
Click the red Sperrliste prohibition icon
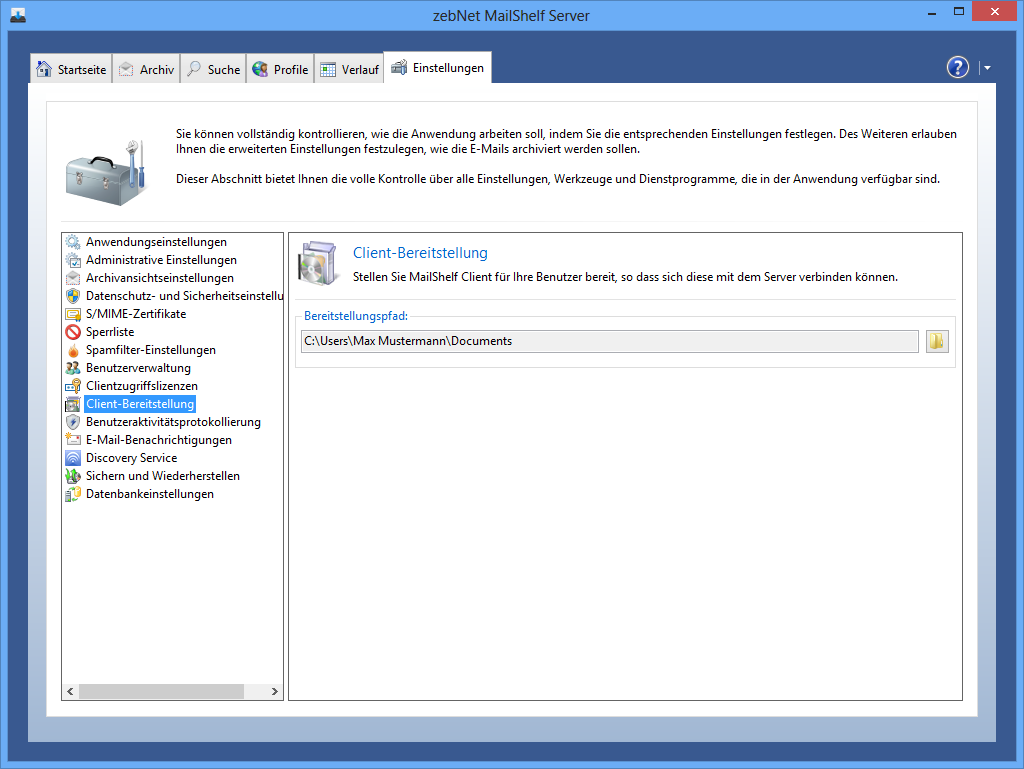click(73, 332)
